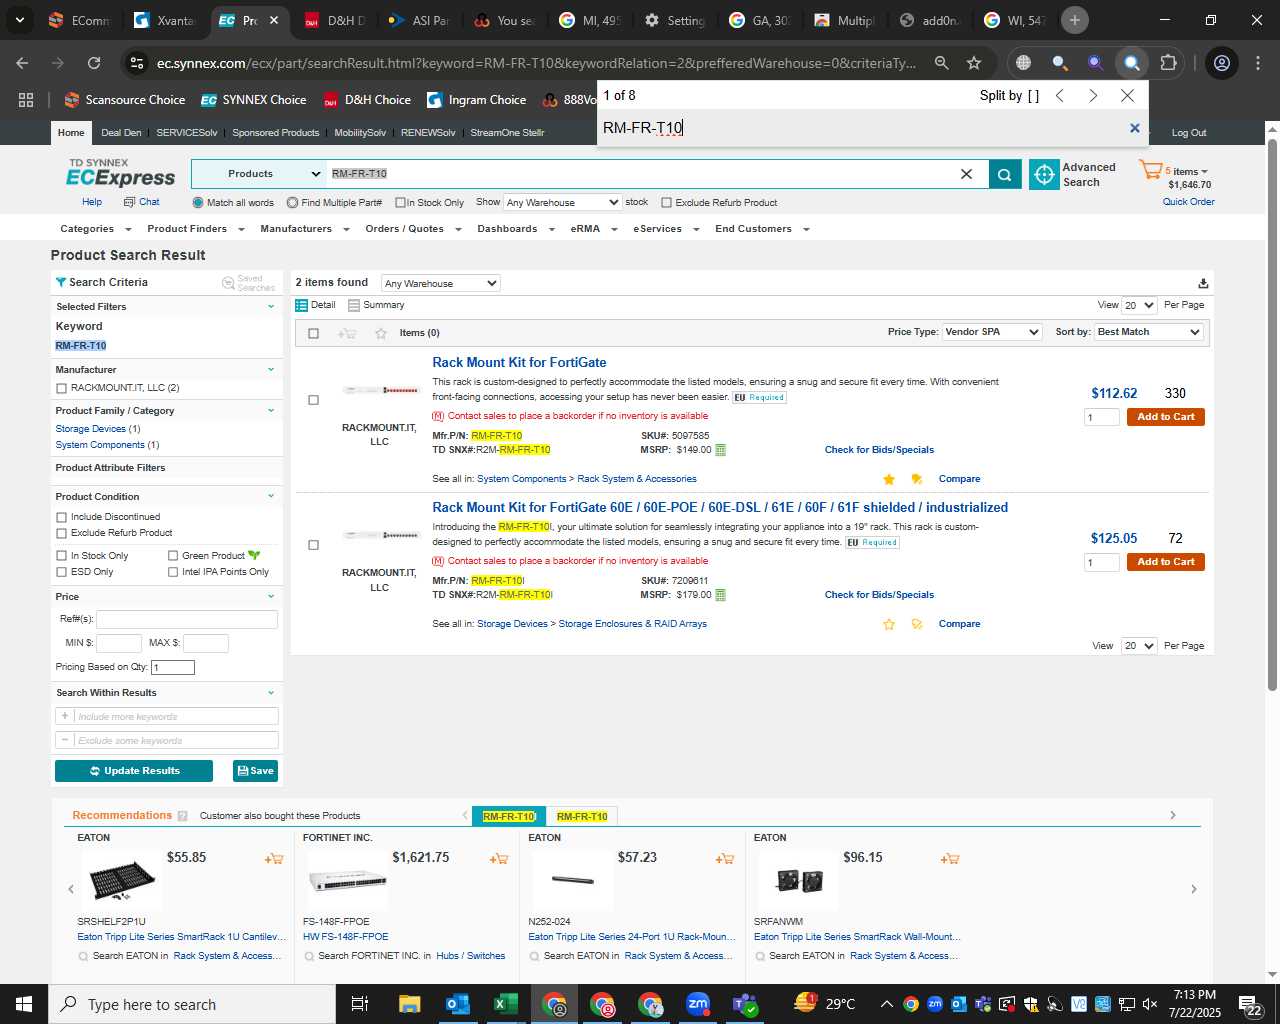Bookmark this page star icon
Screen dimensions: 1280x1024
(974, 63)
